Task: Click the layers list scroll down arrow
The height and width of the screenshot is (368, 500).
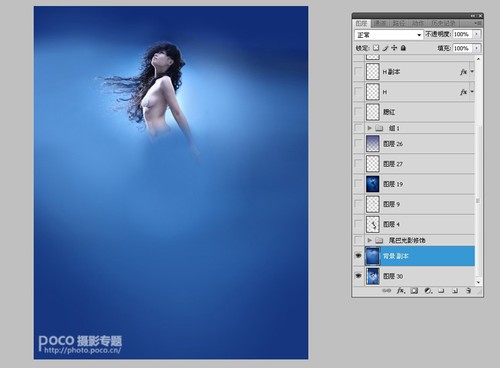Action: (478, 283)
